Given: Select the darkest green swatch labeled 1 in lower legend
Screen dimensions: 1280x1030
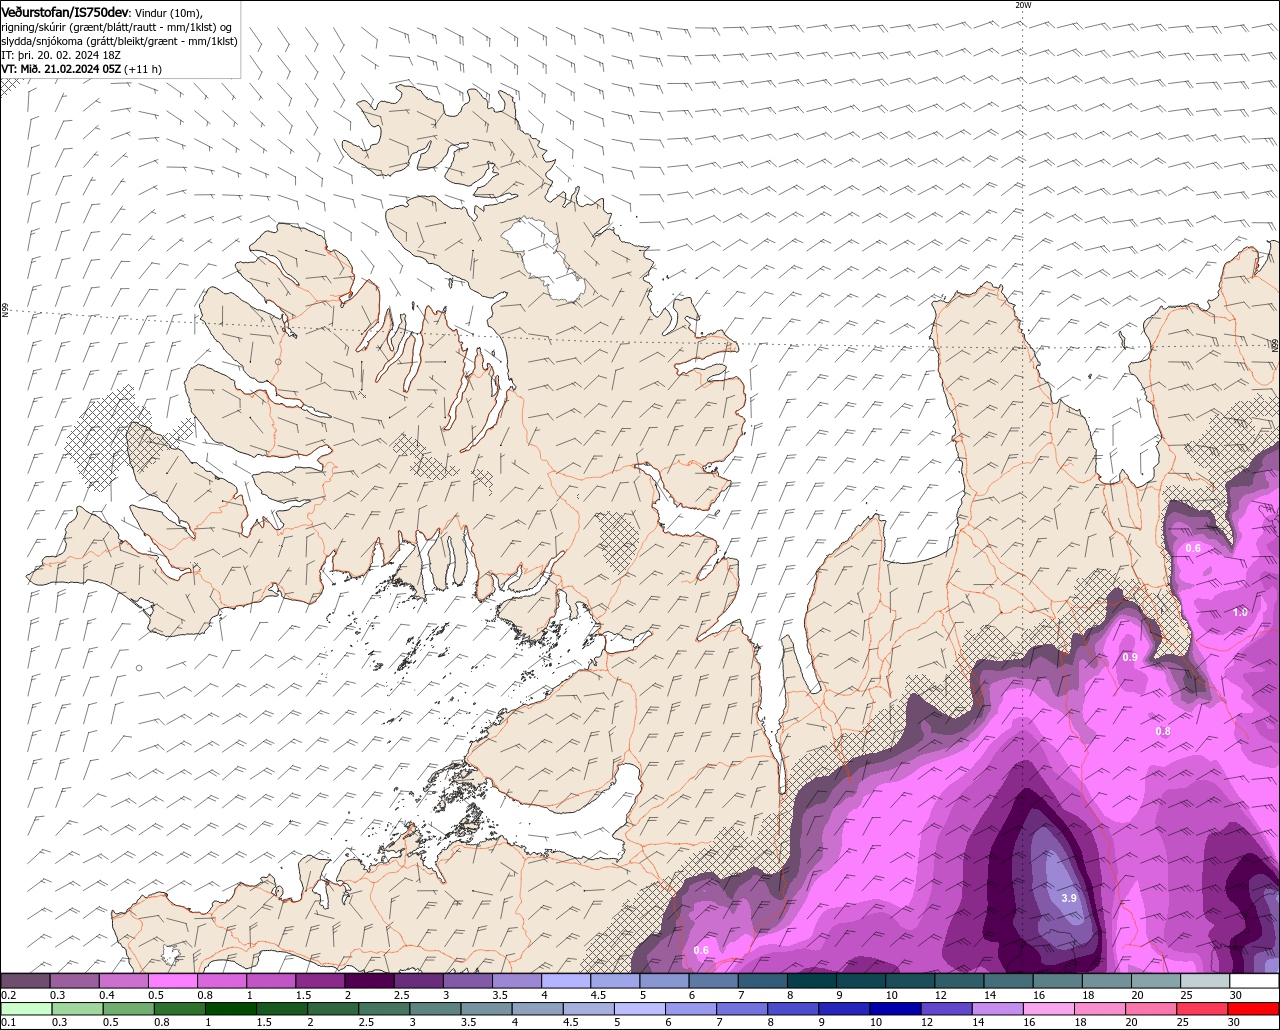Looking at the screenshot, I should click(232, 1009).
